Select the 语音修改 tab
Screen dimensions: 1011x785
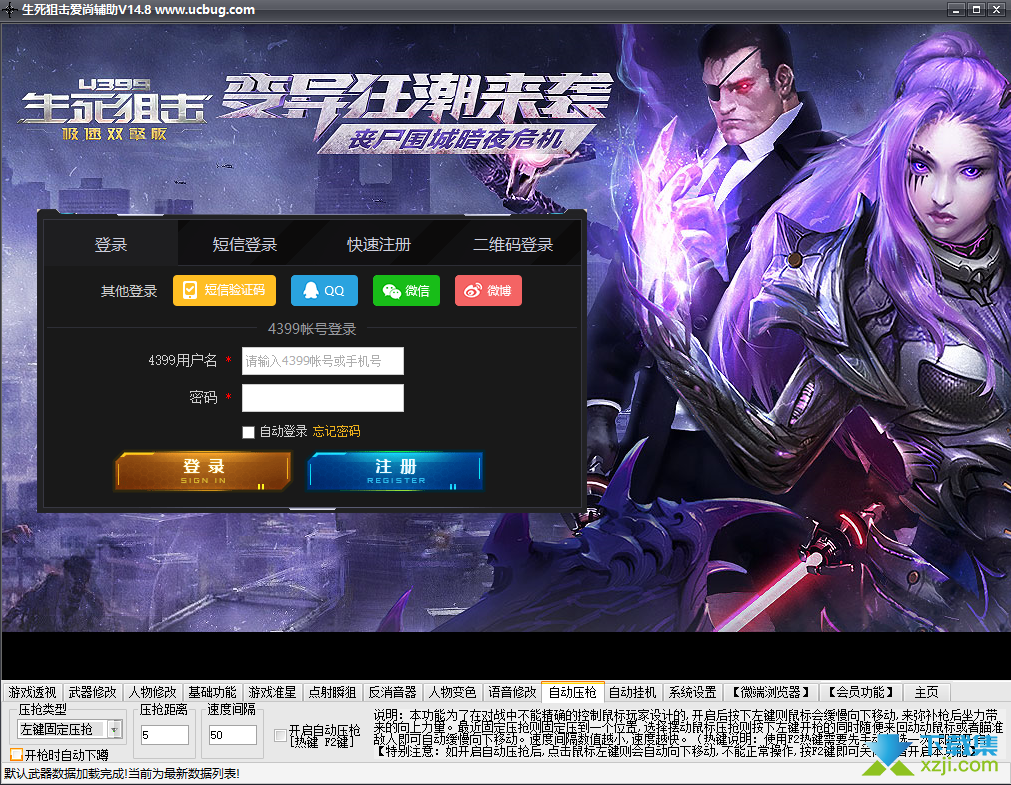(x=512, y=692)
